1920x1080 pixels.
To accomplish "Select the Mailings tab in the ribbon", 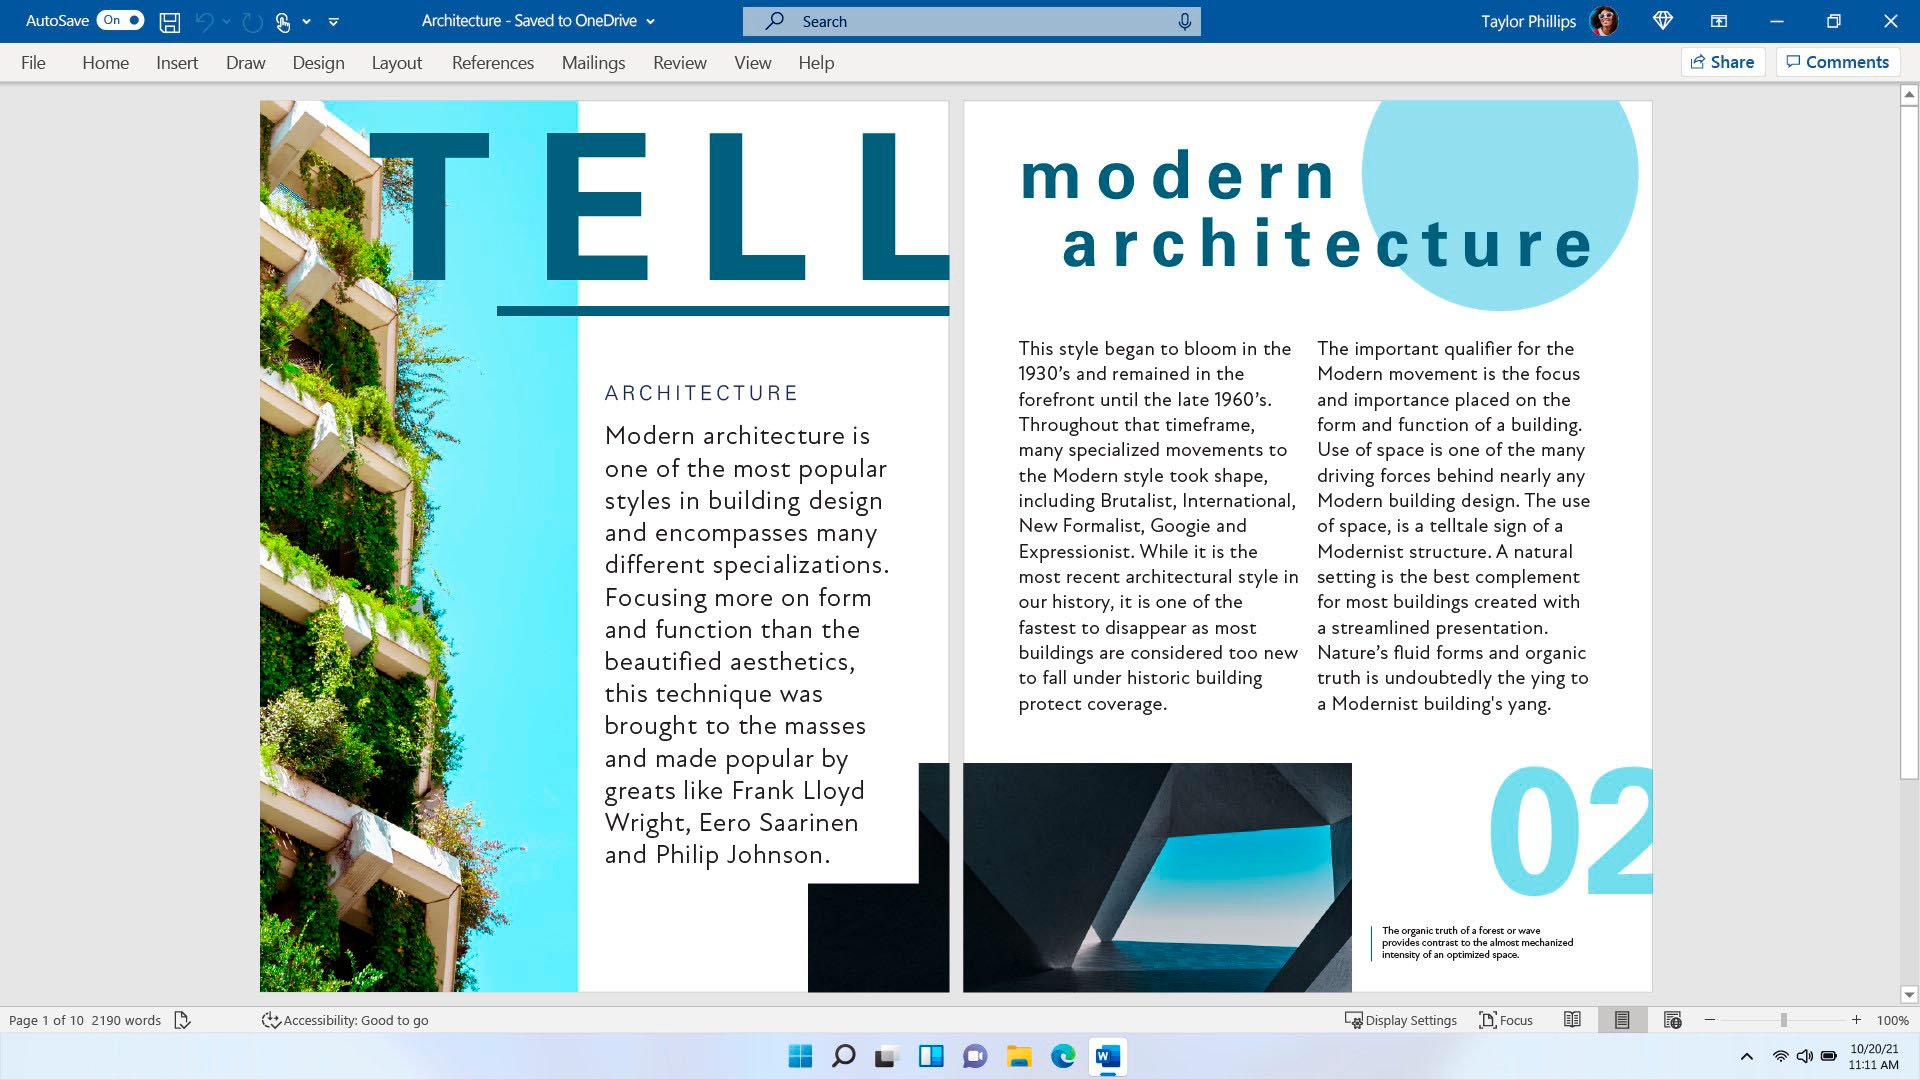I will [593, 62].
